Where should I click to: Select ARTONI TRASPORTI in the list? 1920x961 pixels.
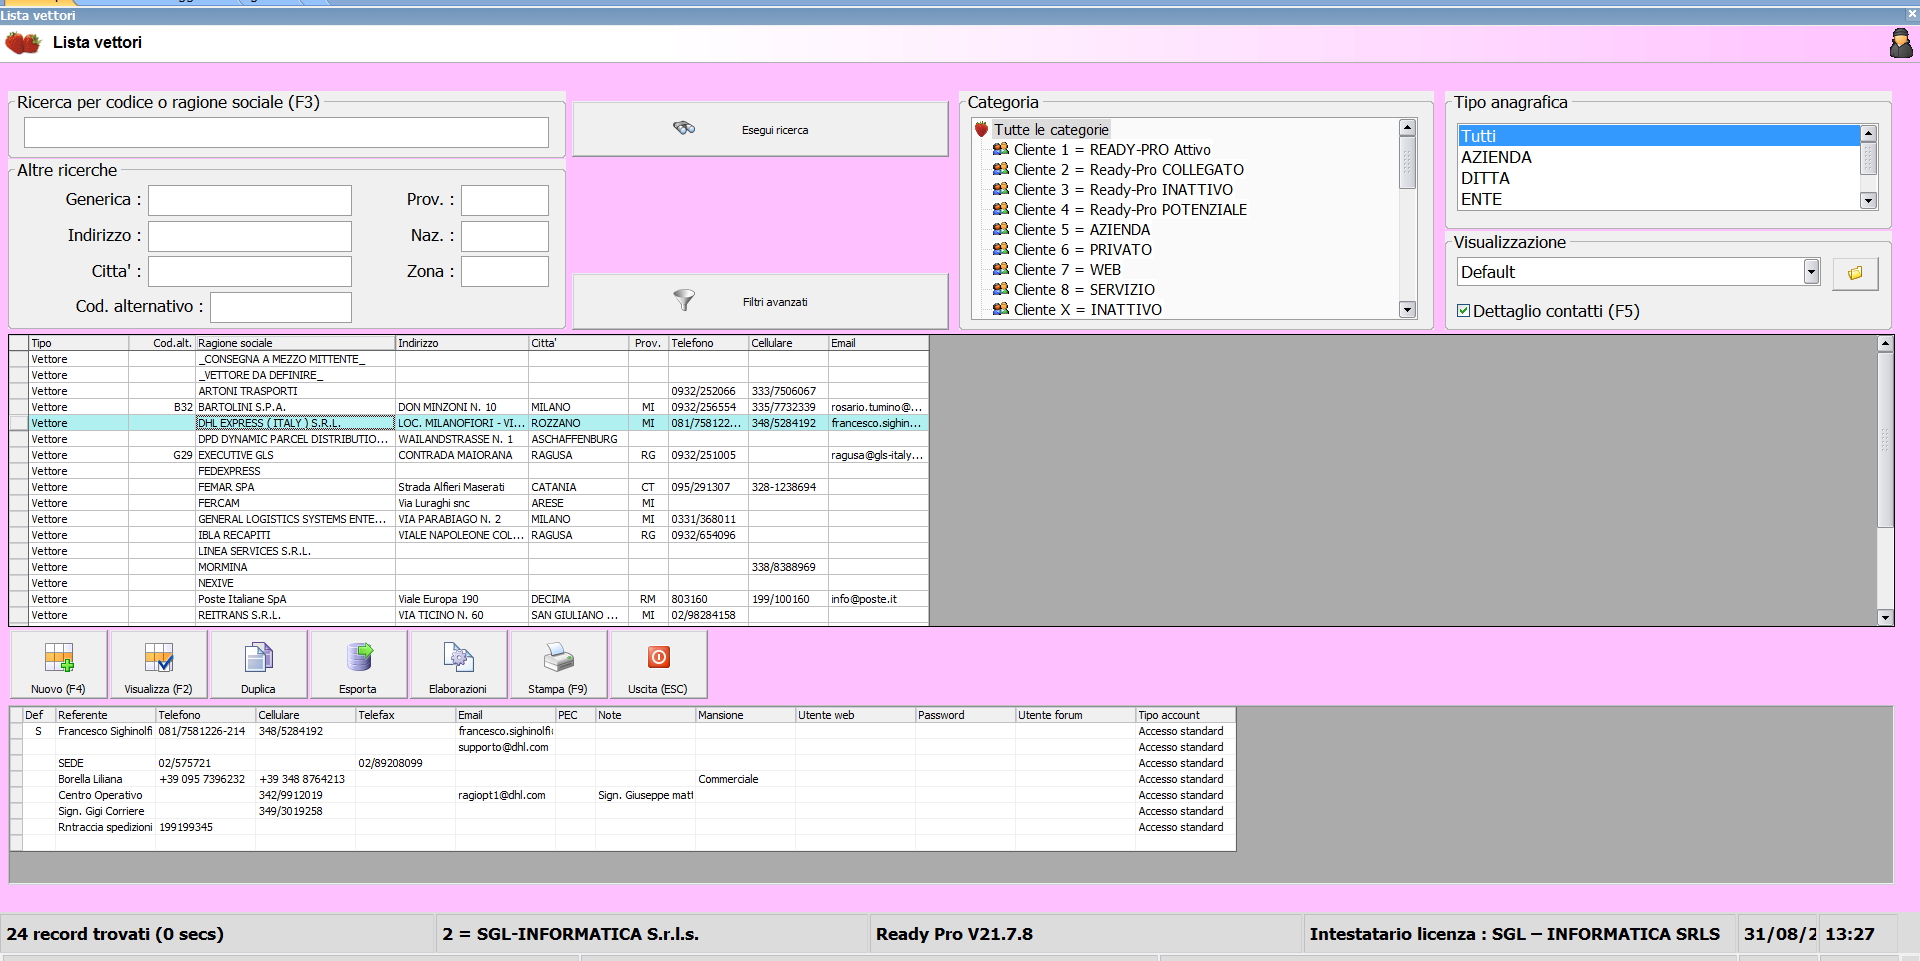469,391
